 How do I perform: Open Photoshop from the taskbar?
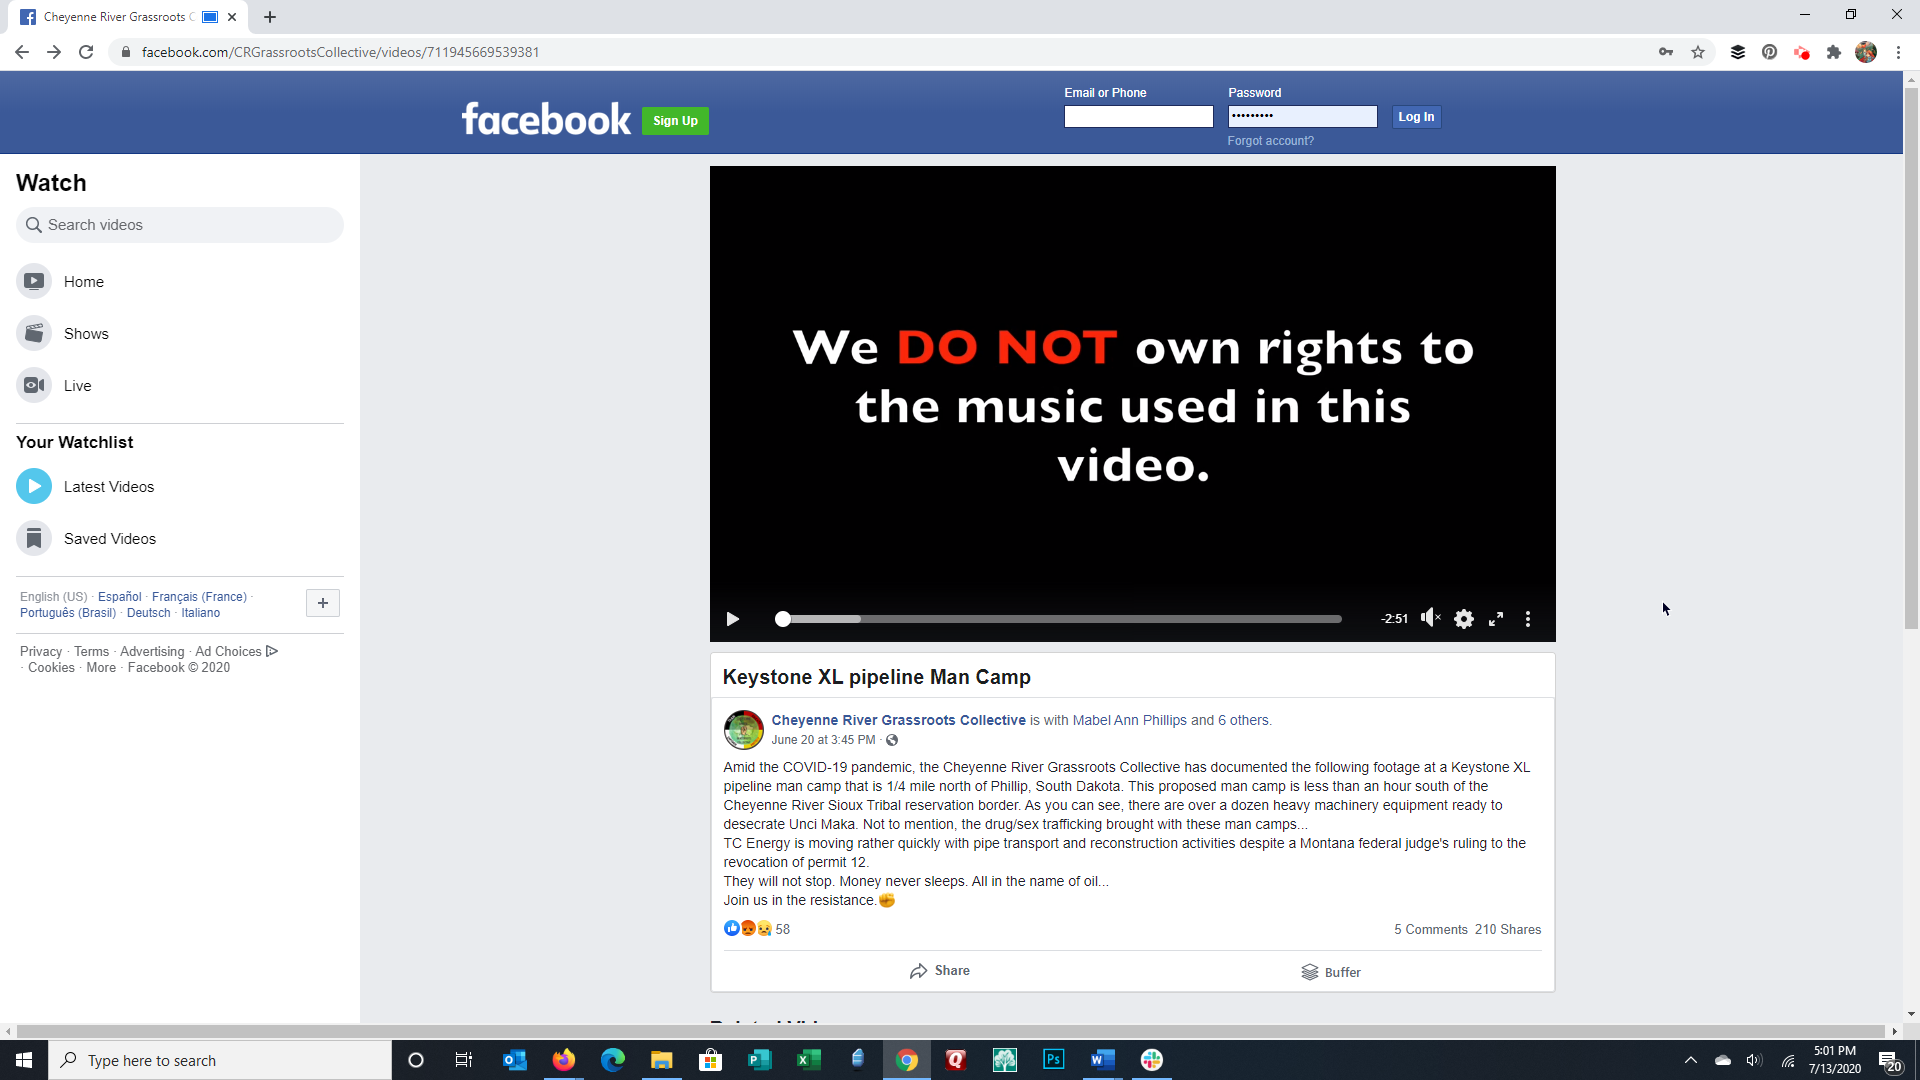(x=1053, y=1060)
